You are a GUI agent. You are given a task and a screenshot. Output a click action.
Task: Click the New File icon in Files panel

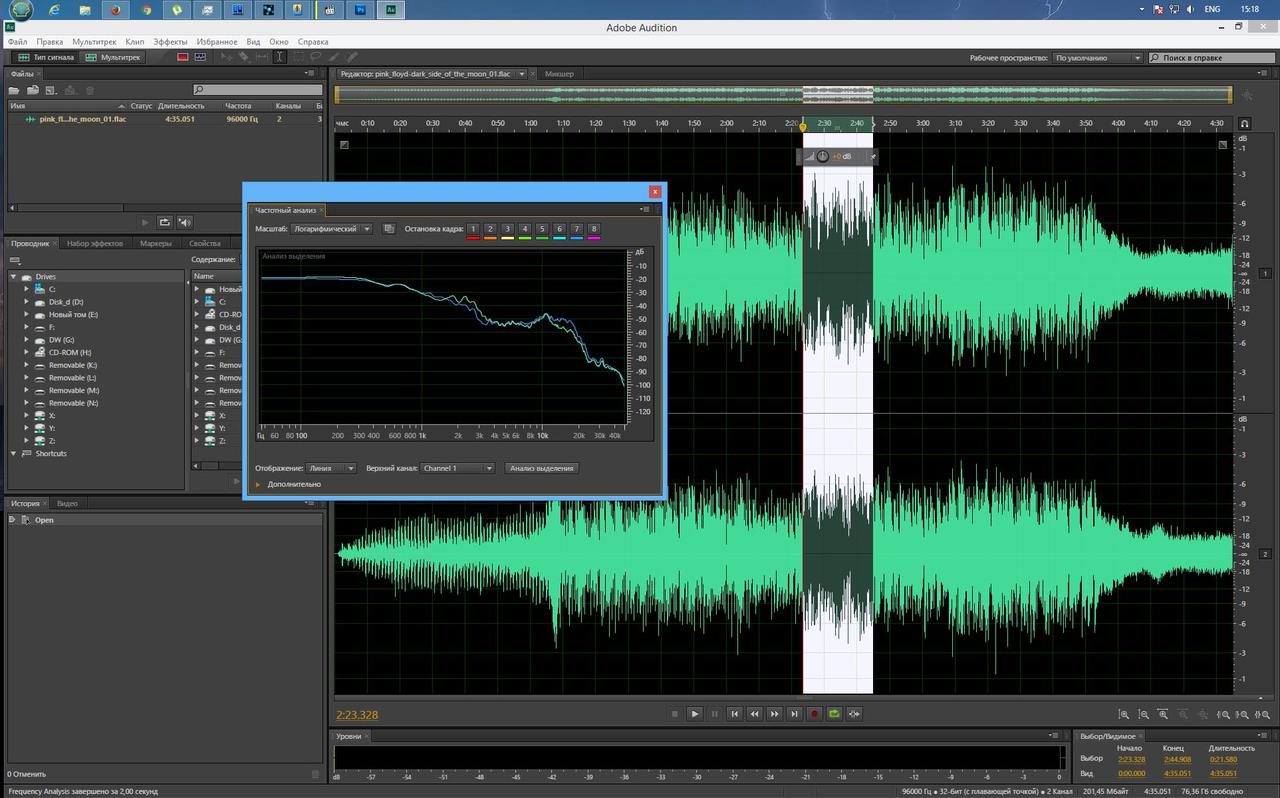click(x=51, y=90)
